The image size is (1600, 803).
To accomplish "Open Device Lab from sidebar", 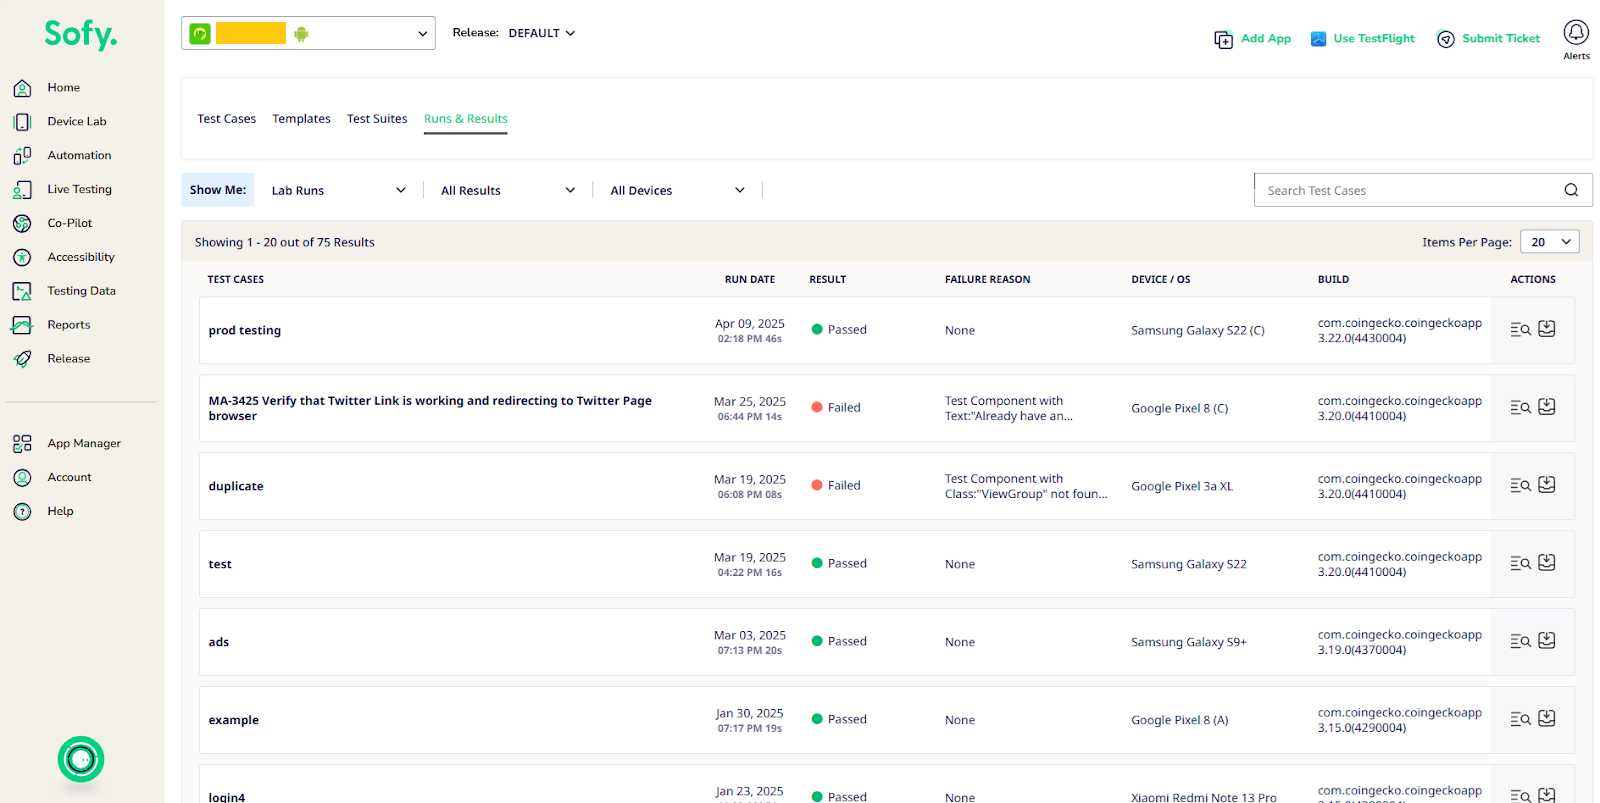I will click(x=76, y=122).
